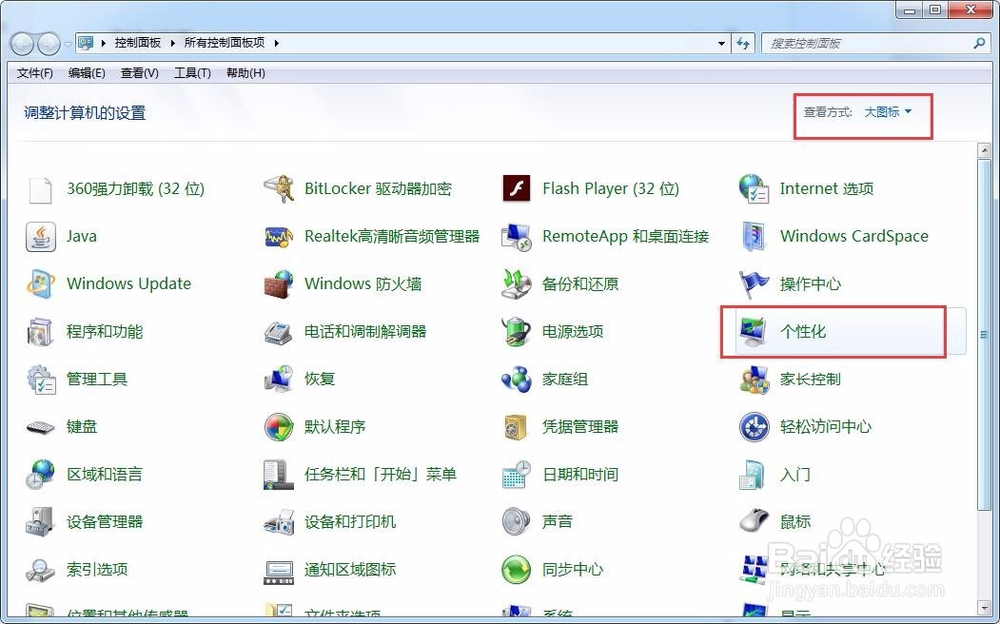Open the 编辑(E) menu

click(87, 73)
